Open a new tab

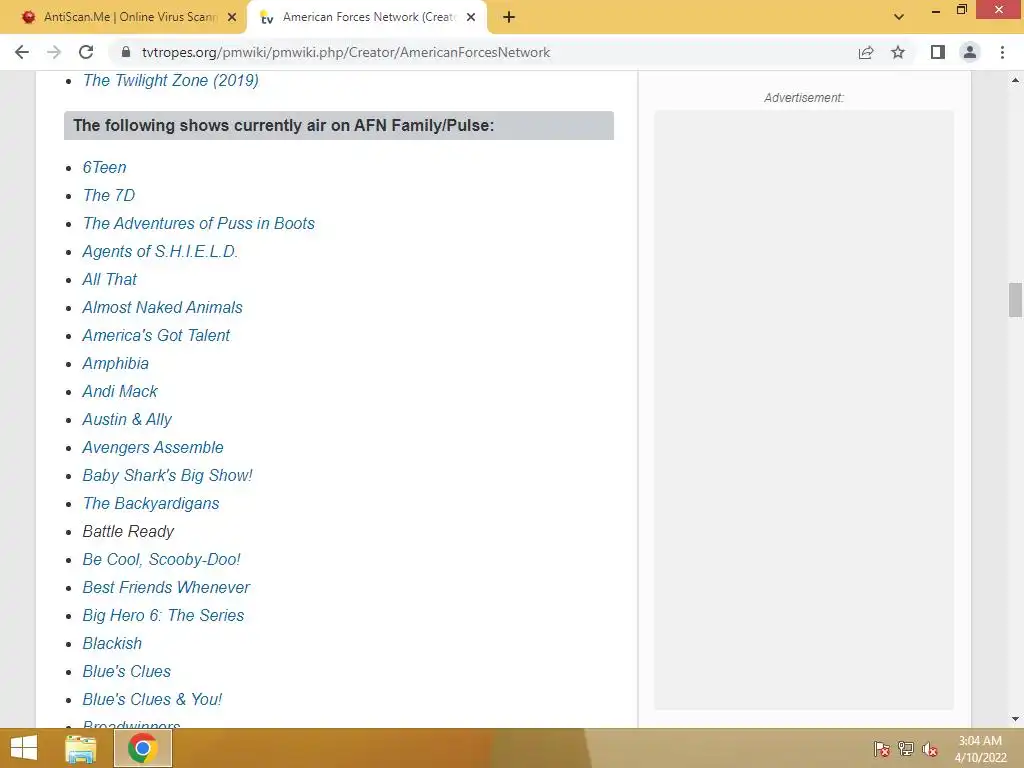(509, 17)
